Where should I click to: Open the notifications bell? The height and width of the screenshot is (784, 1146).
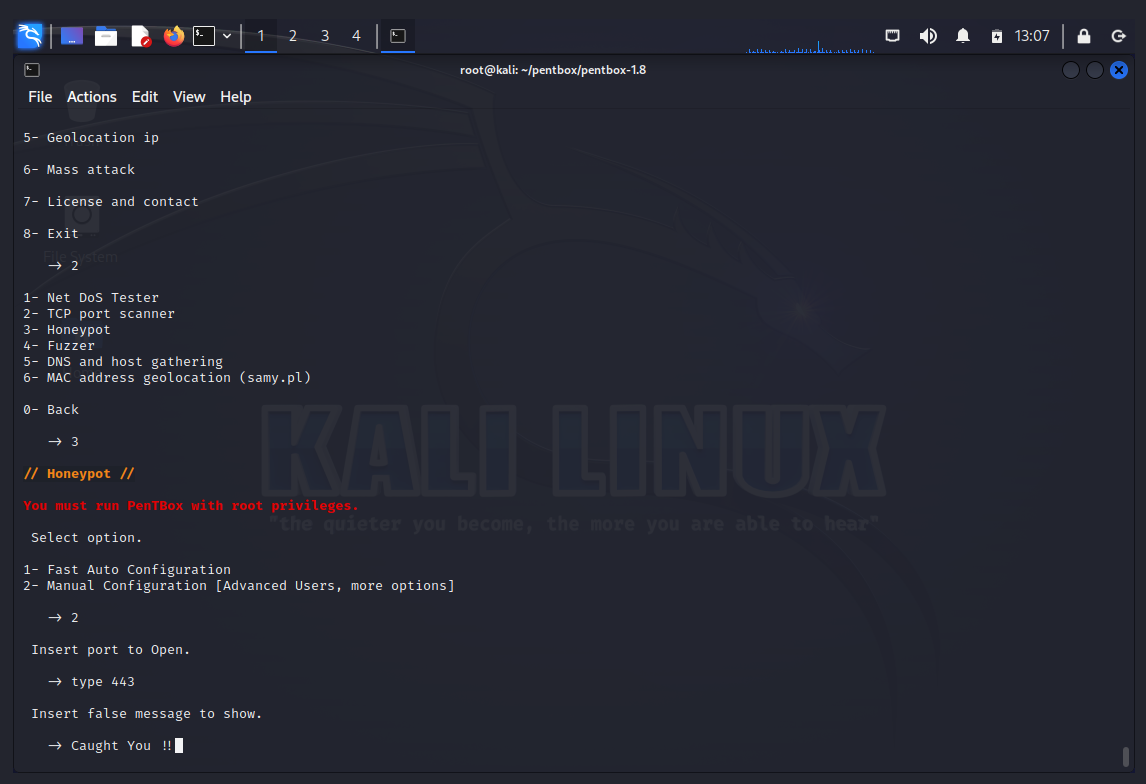(x=963, y=36)
